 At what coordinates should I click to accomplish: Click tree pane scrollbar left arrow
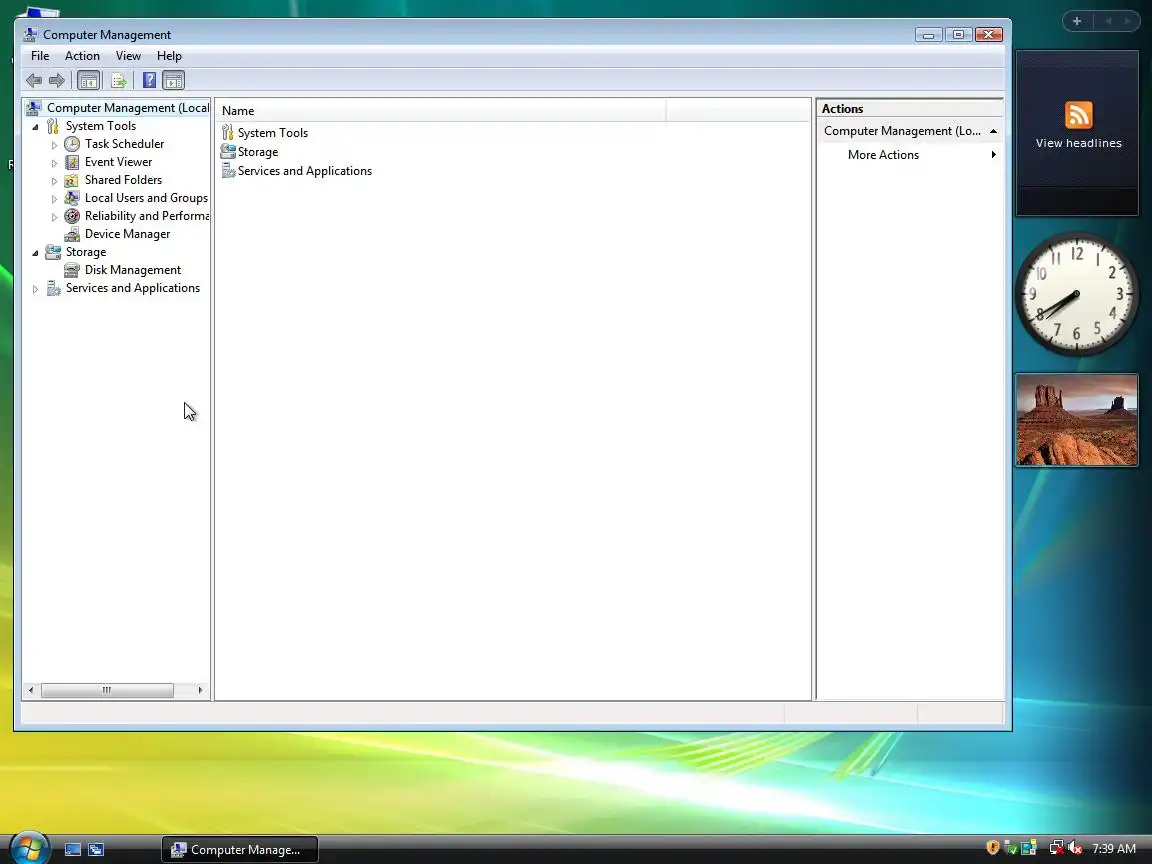[x=31, y=690]
